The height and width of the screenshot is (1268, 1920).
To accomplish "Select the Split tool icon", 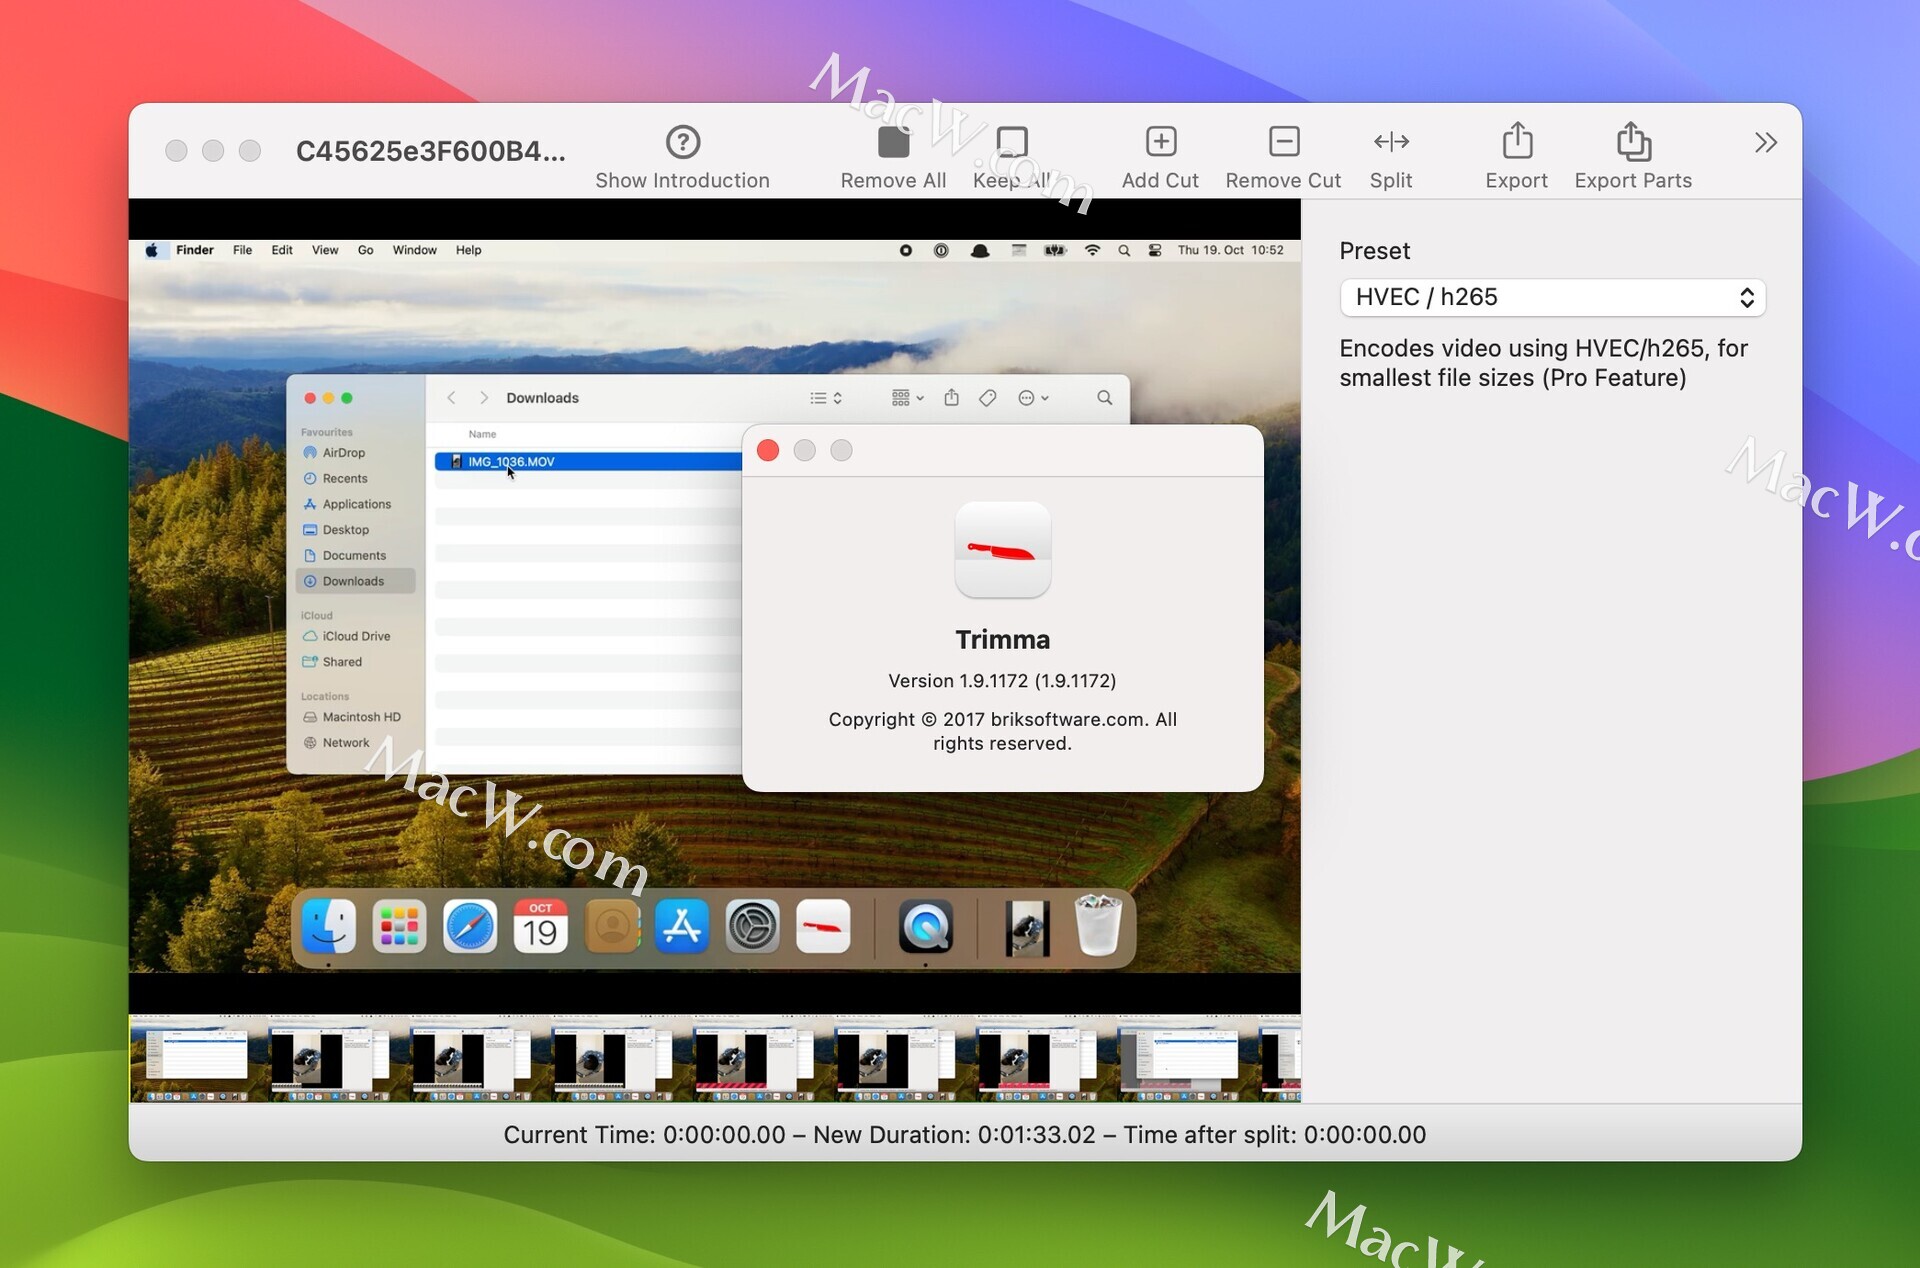I will 1391,142.
